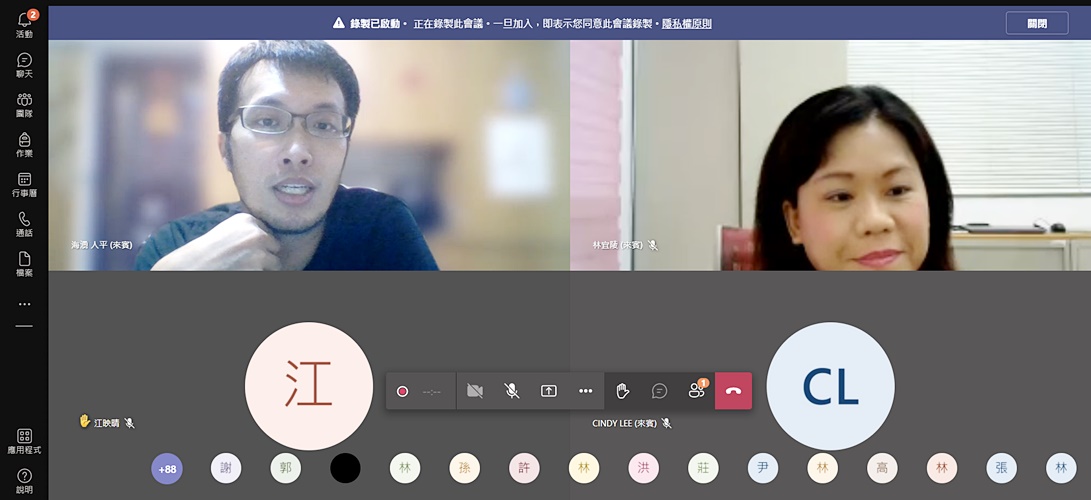Open 作業 assignments in sidebar
Screen dimensions: 1091x500
coord(24,144)
